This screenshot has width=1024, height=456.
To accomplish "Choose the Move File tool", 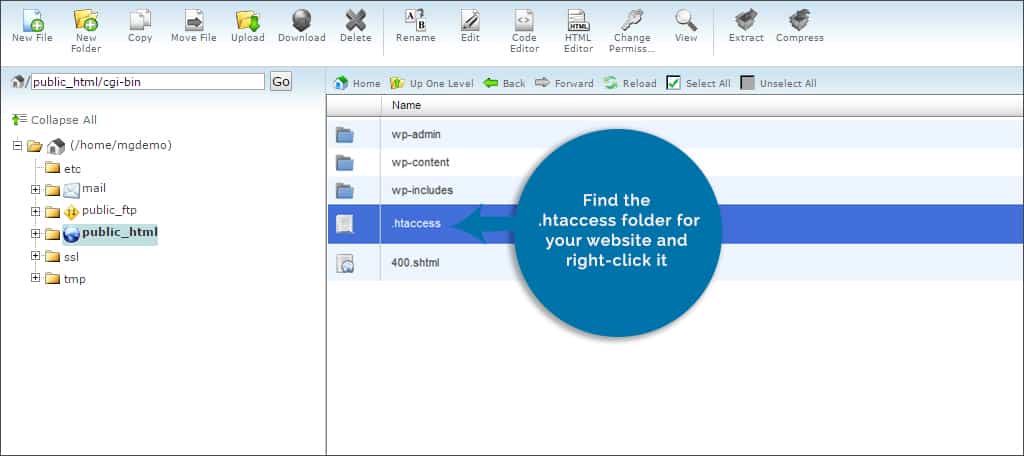I will [193, 26].
